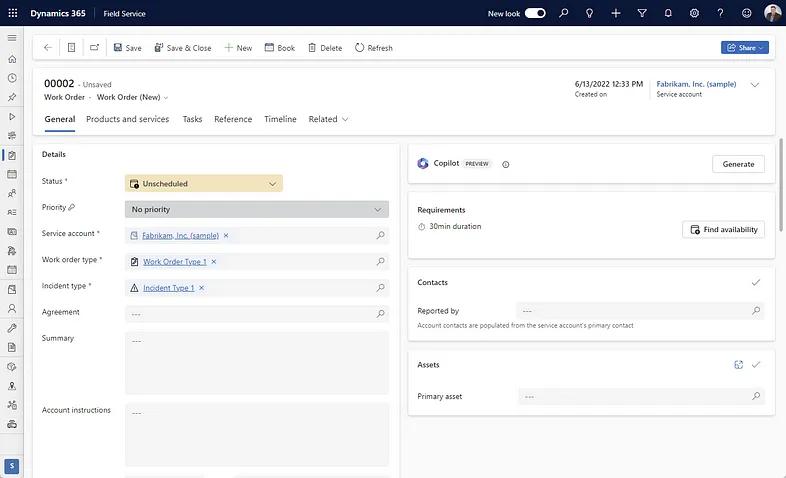The width and height of the screenshot is (786, 478).
Task: Click the Find availability button
Action: click(723, 229)
